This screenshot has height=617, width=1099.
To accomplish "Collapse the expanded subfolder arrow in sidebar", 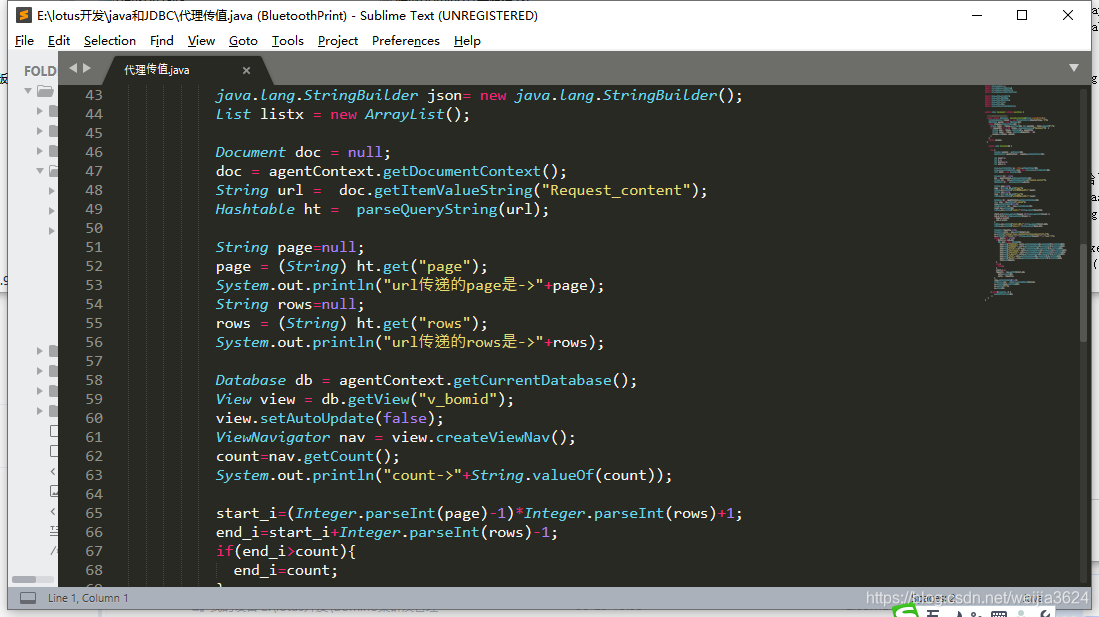I will 40,170.
